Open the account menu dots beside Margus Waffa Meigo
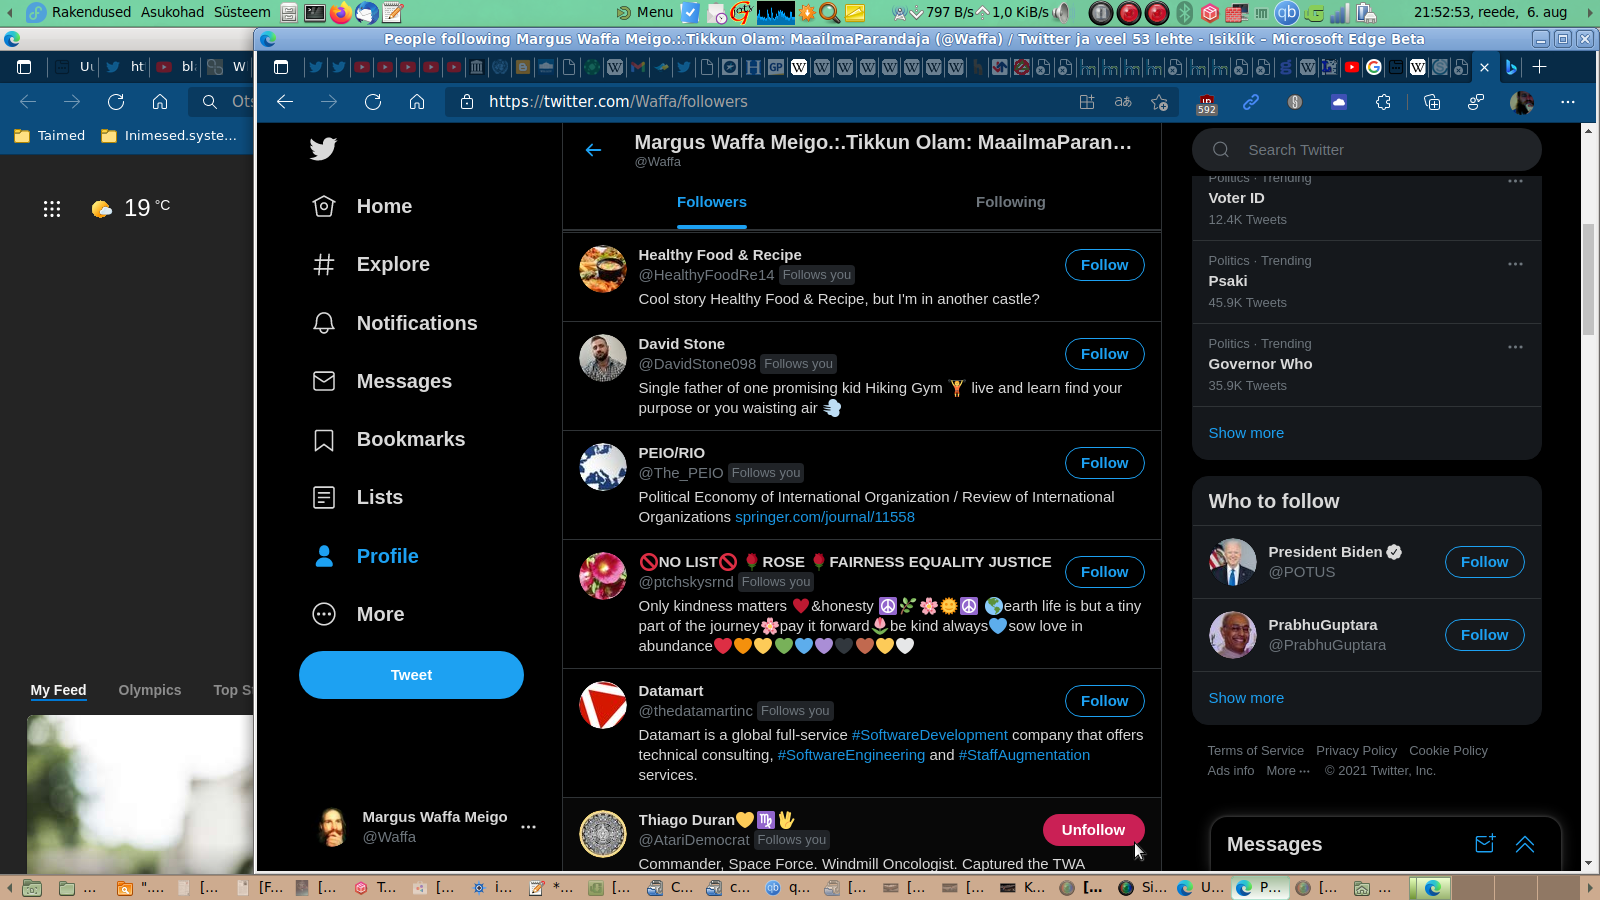Image resolution: width=1600 pixels, height=900 pixels. tap(528, 827)
